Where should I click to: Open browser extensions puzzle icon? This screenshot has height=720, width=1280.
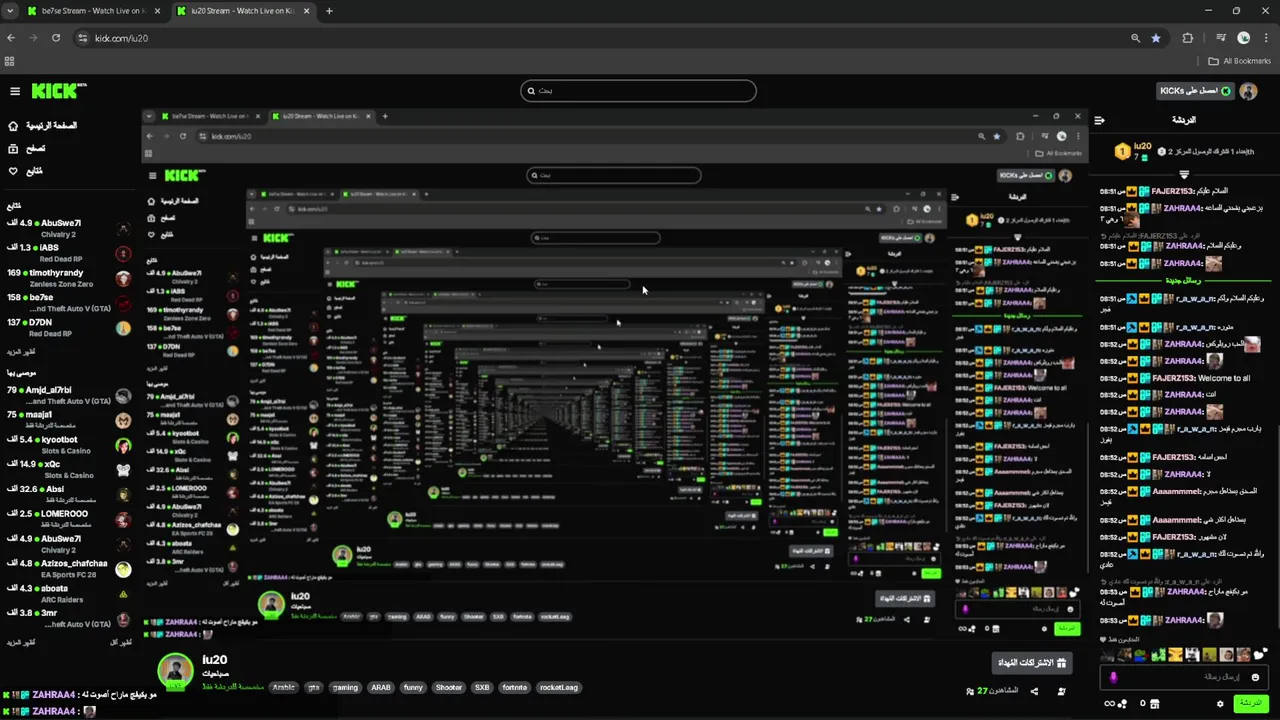tap(1188, 38)
